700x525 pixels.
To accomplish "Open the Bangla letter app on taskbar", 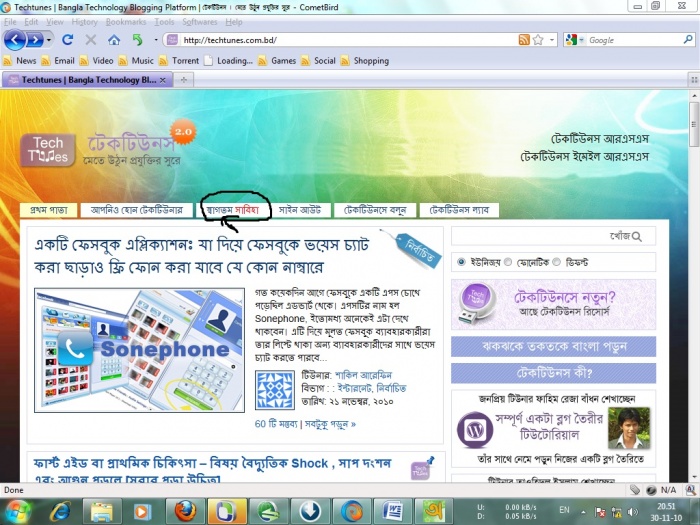I will pos(434,512).
